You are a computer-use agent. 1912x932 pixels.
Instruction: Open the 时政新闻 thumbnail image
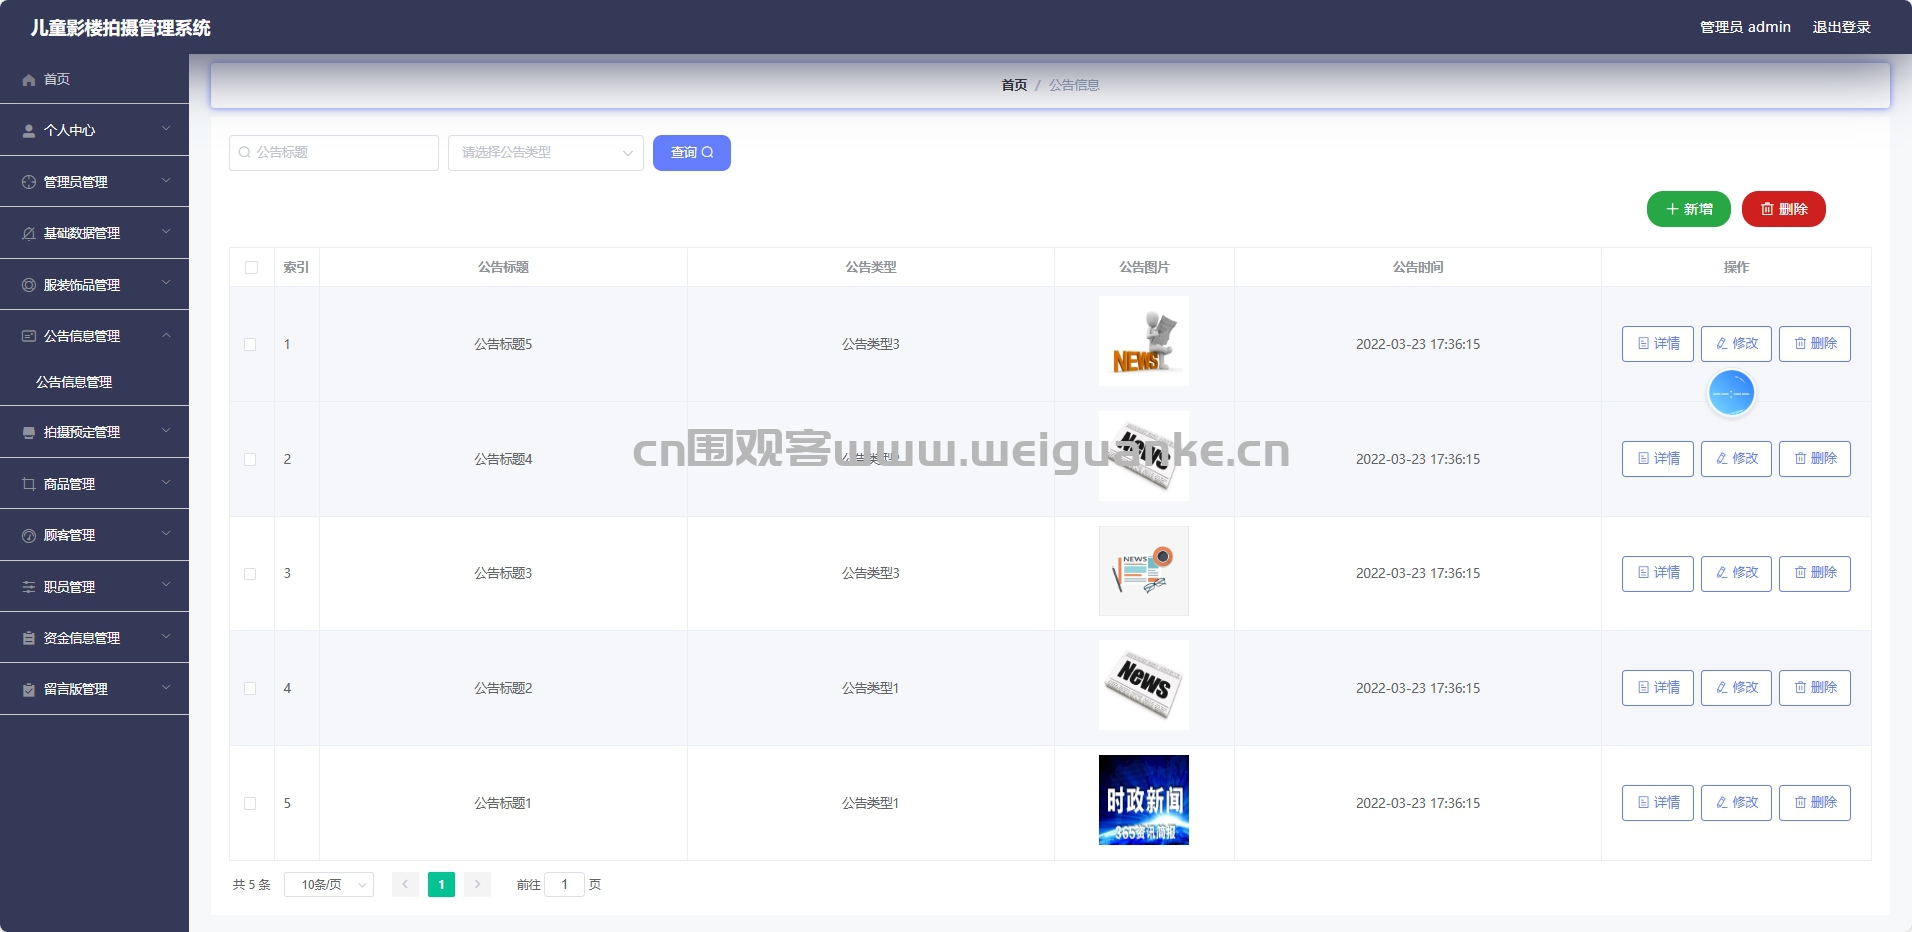pyautogui.click(x=1144, y=800)
